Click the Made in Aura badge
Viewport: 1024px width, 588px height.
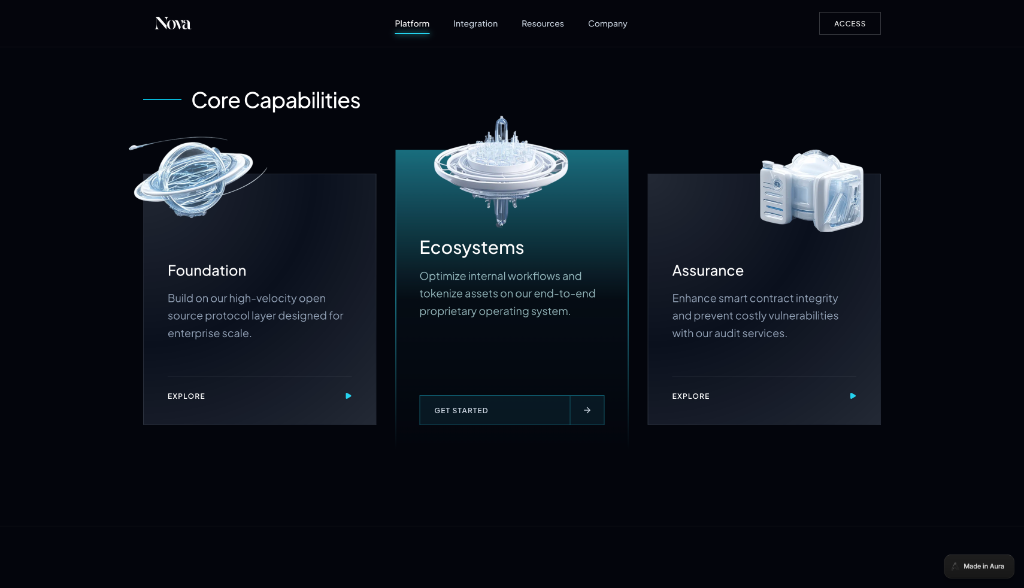(x=979, y=566)
